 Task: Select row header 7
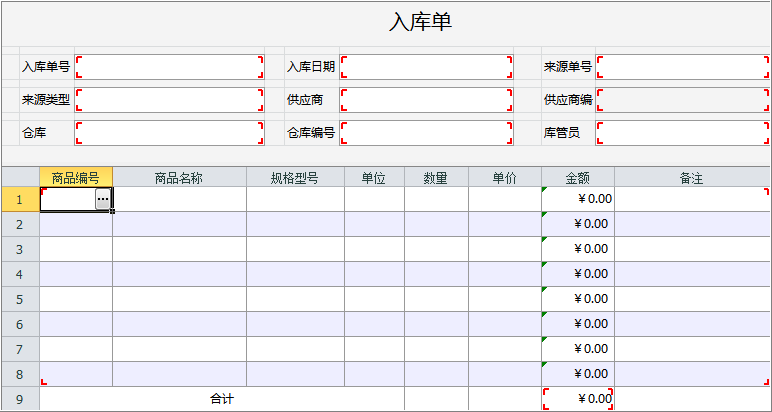coord(20,349)
